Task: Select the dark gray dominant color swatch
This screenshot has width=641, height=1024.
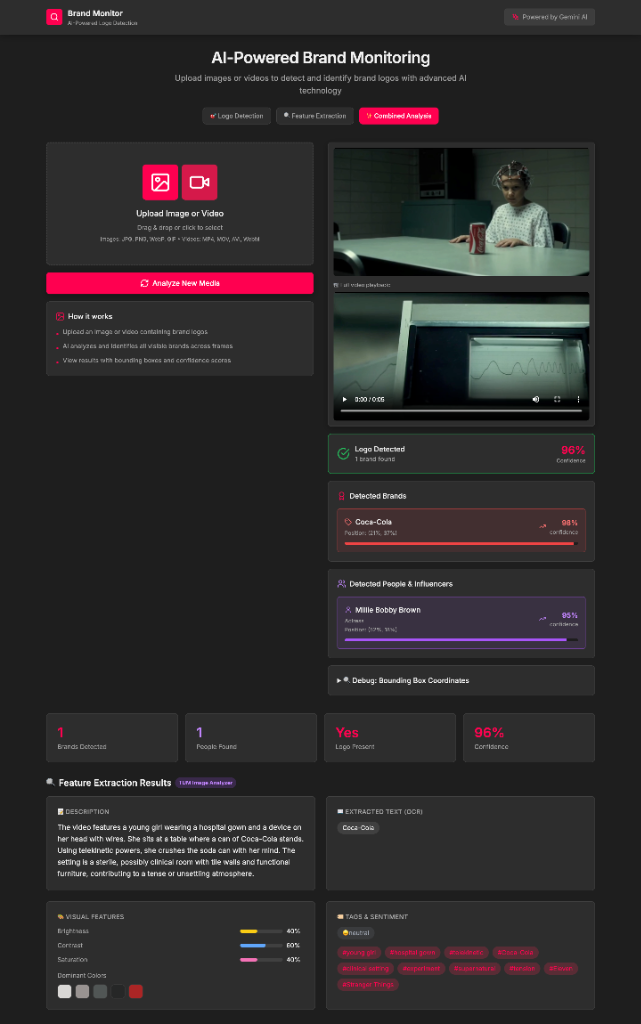Action: 100,991
